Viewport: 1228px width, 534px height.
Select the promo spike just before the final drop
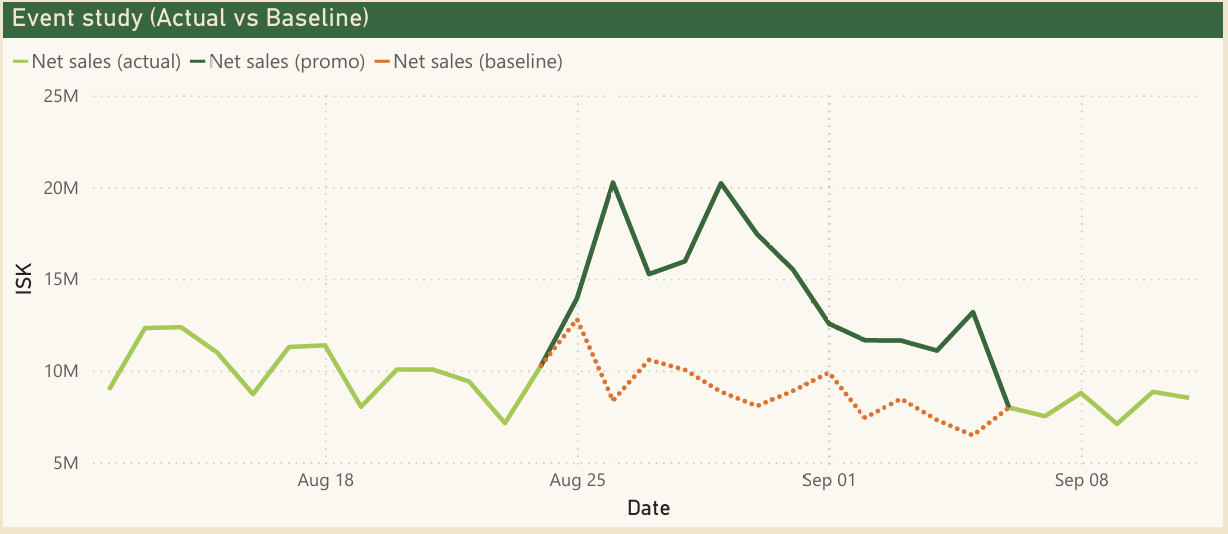tap(973, 312)
